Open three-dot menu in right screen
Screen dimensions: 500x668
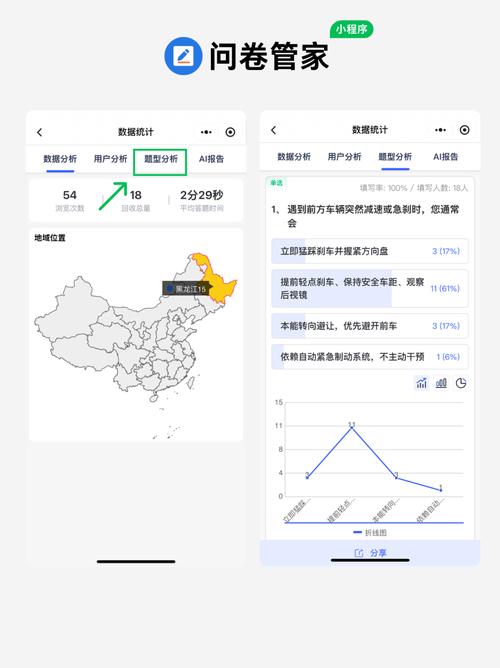pos(440,130)
